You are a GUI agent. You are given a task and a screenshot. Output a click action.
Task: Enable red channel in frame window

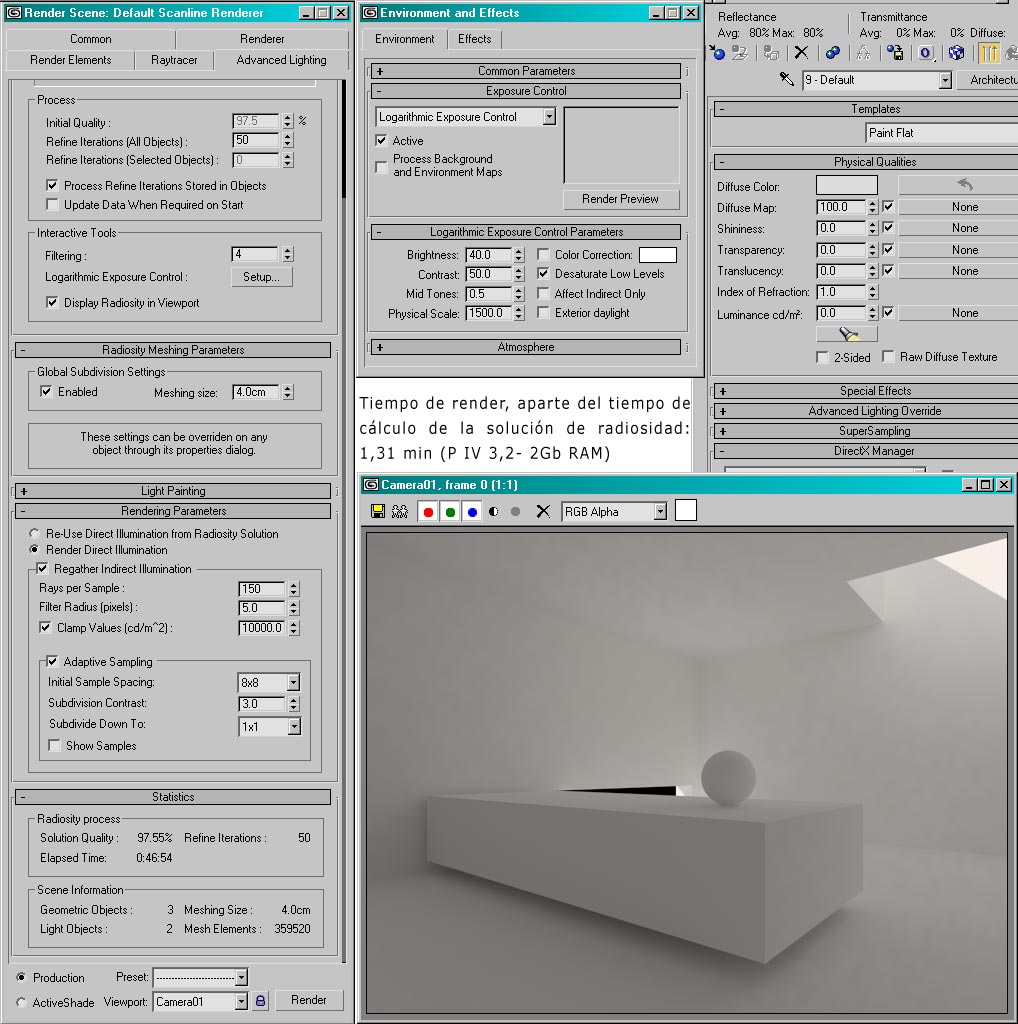428,512
